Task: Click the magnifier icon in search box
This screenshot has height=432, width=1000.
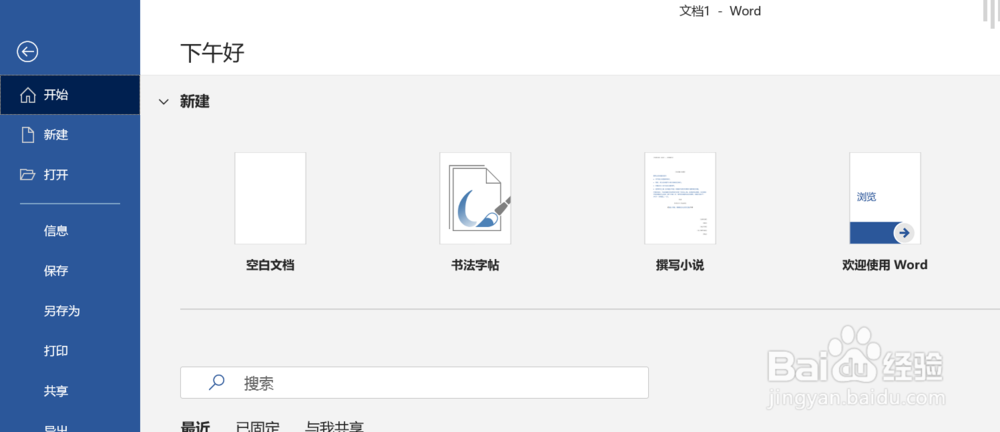Action: pyautogui.click(x=217, y=382)
